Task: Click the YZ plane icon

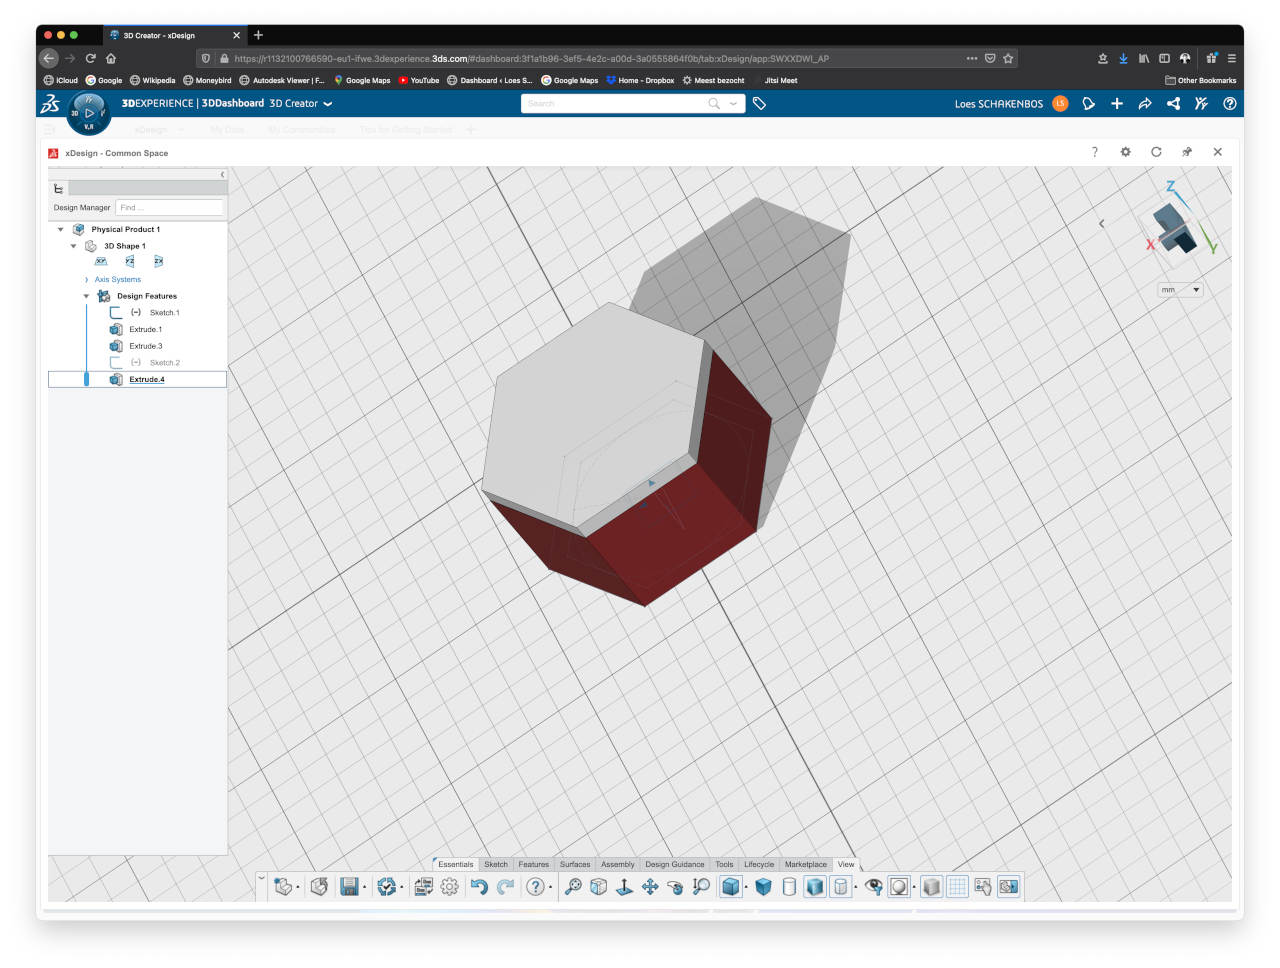Action: click(130, 262)
